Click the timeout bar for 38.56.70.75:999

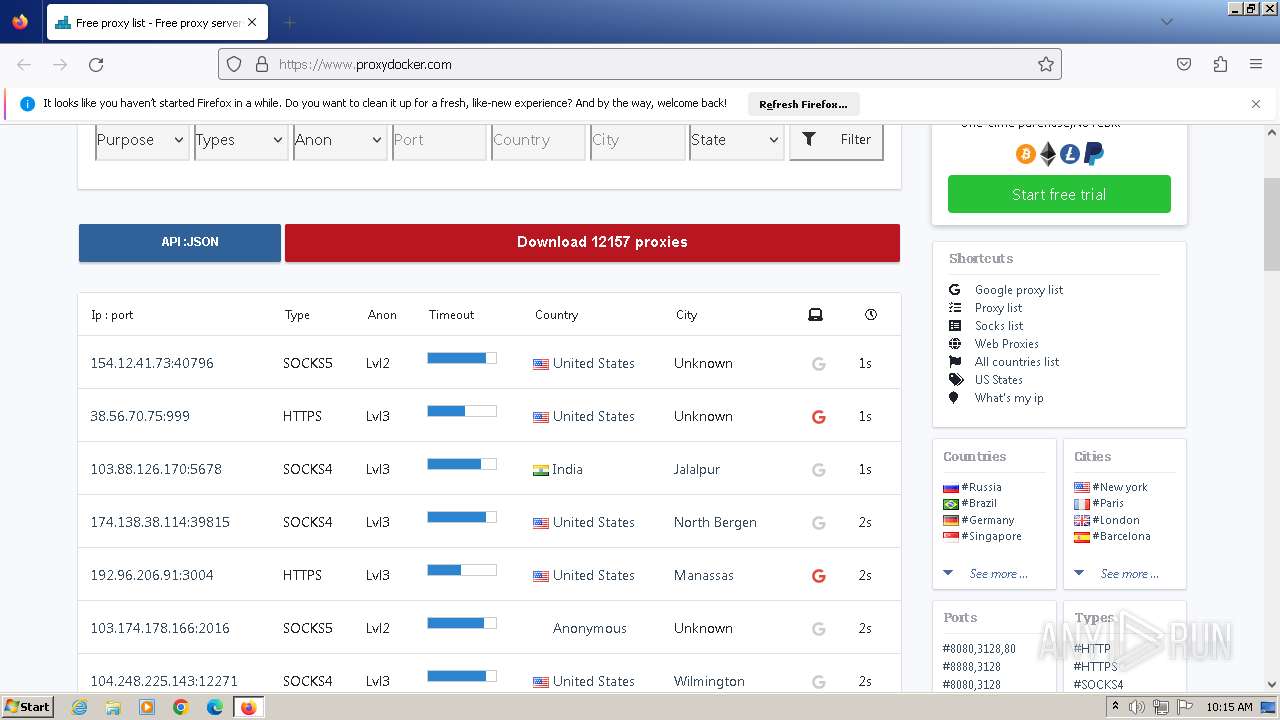click(x=462, y=411)
